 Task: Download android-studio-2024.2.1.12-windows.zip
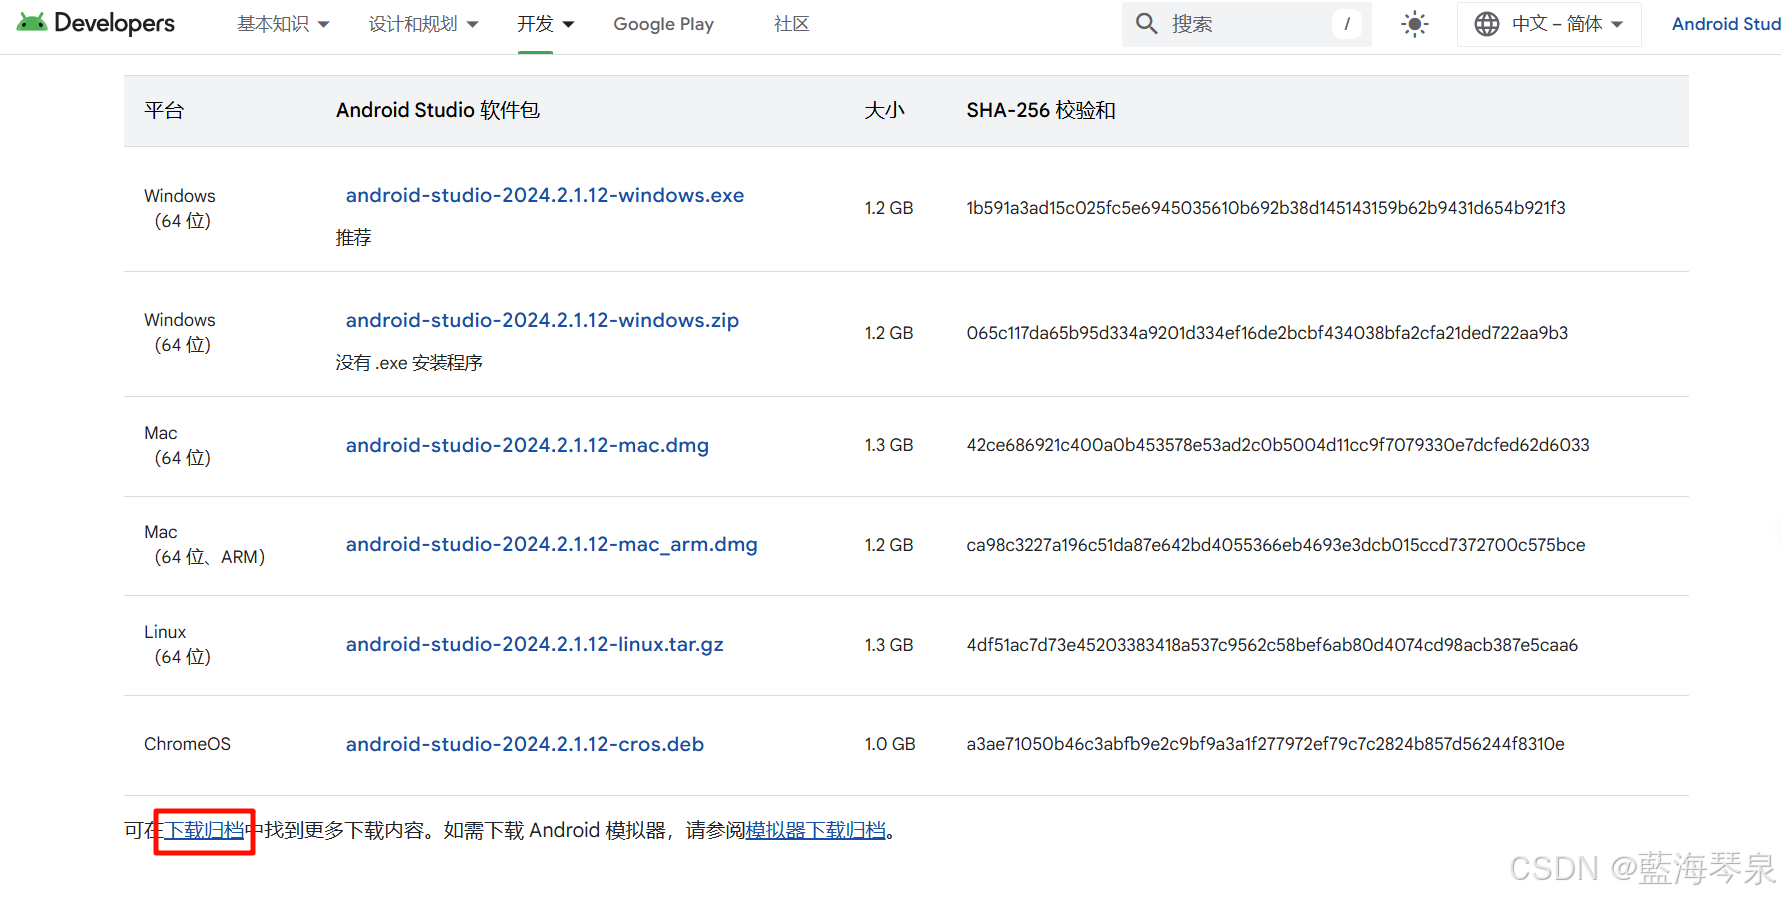542,320
